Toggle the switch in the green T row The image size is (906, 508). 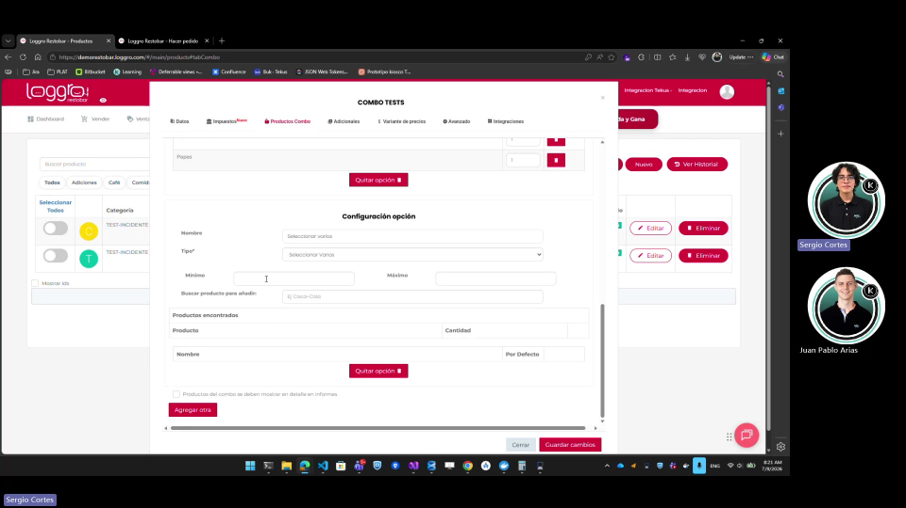pos(55,255)
